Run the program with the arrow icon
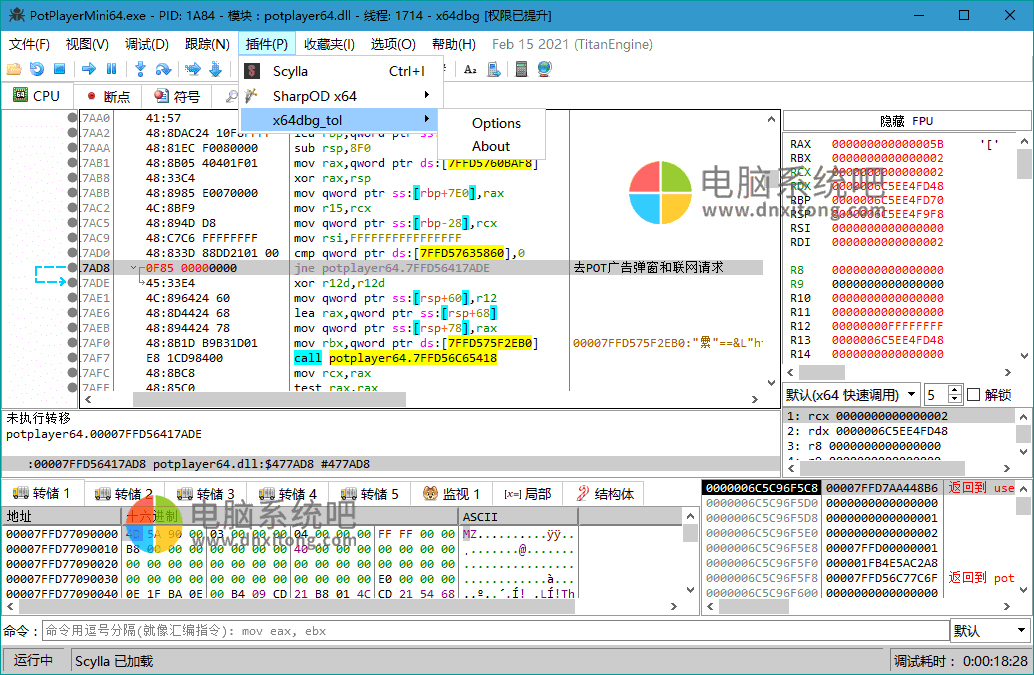This screenshot has width=1034, height=675. click(x=88, y=69)
